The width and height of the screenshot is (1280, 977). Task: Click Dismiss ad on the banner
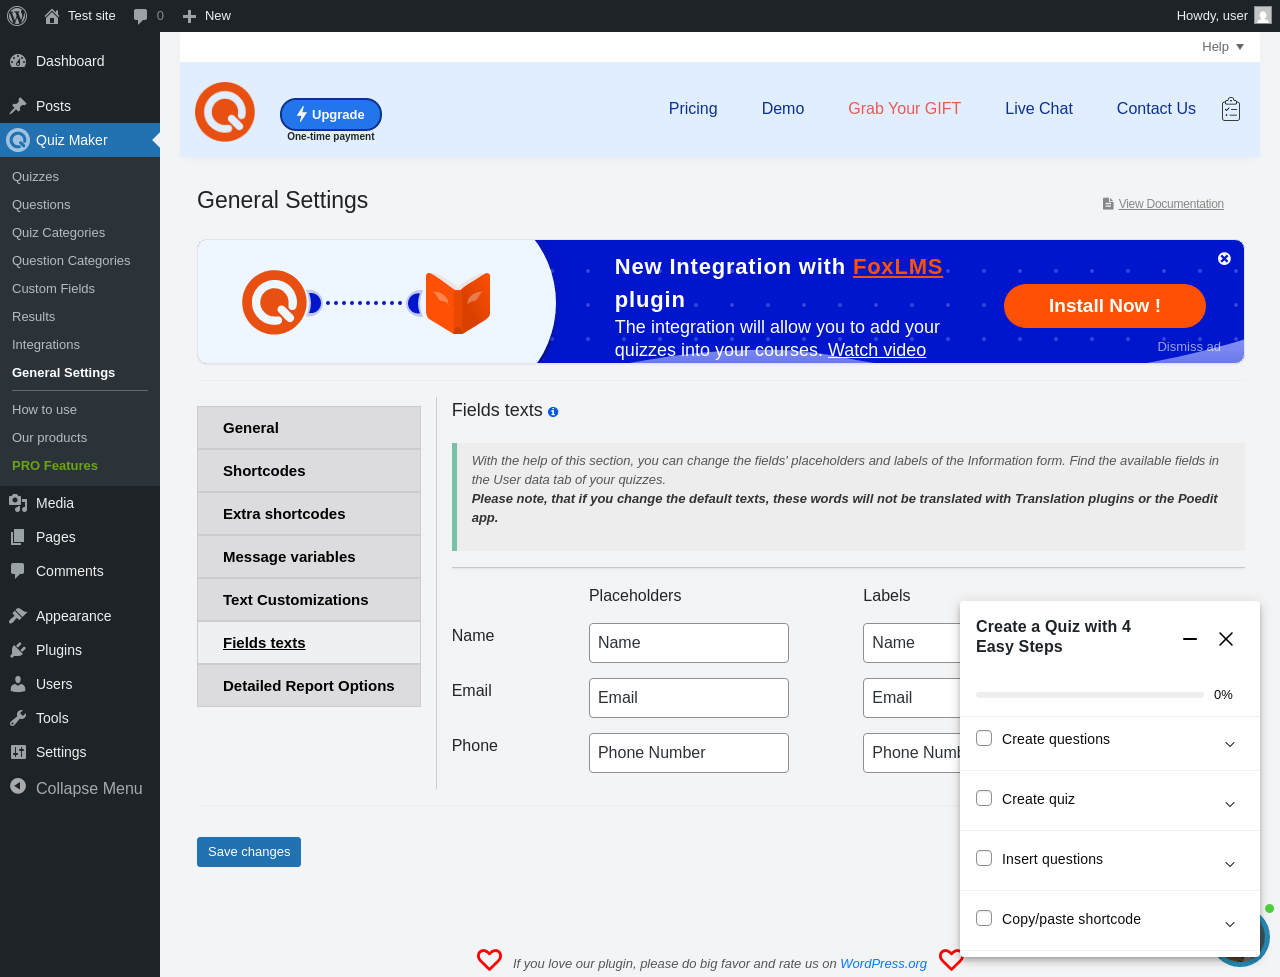click(1189, 347)
